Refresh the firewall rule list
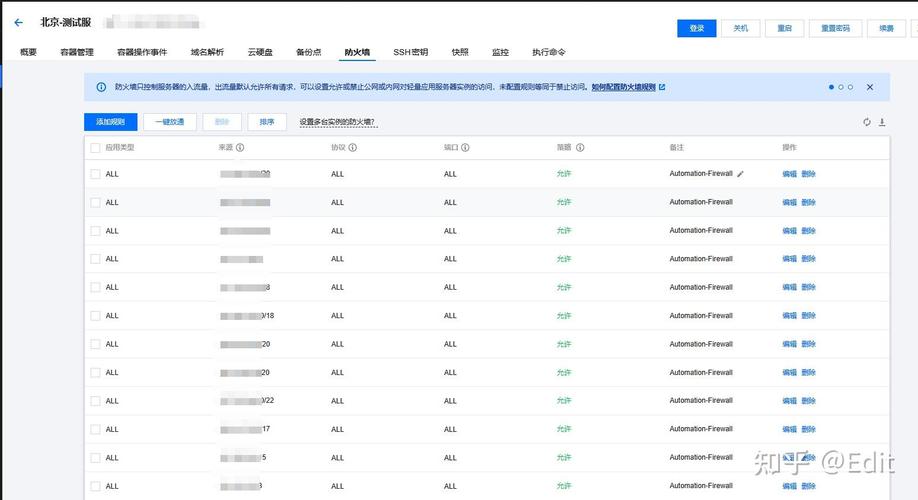The height and width of the screenshot is (500, 918). pyautogui.click(x=866, y=122)
